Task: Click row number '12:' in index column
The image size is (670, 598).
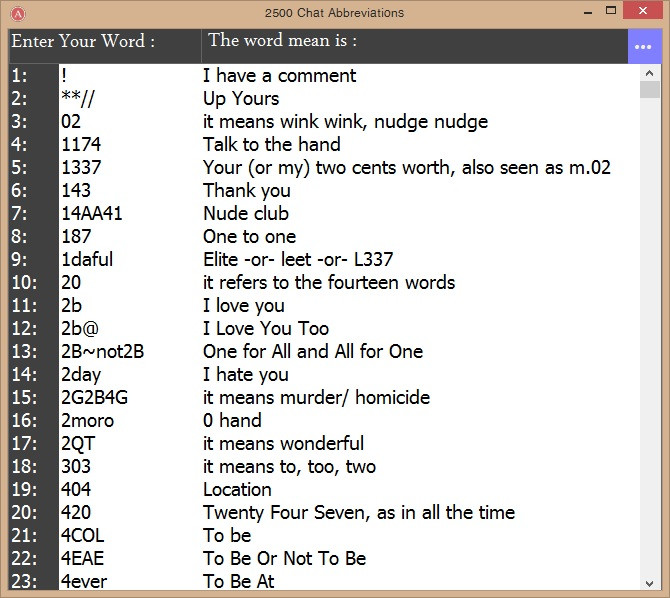Action: 24,329
